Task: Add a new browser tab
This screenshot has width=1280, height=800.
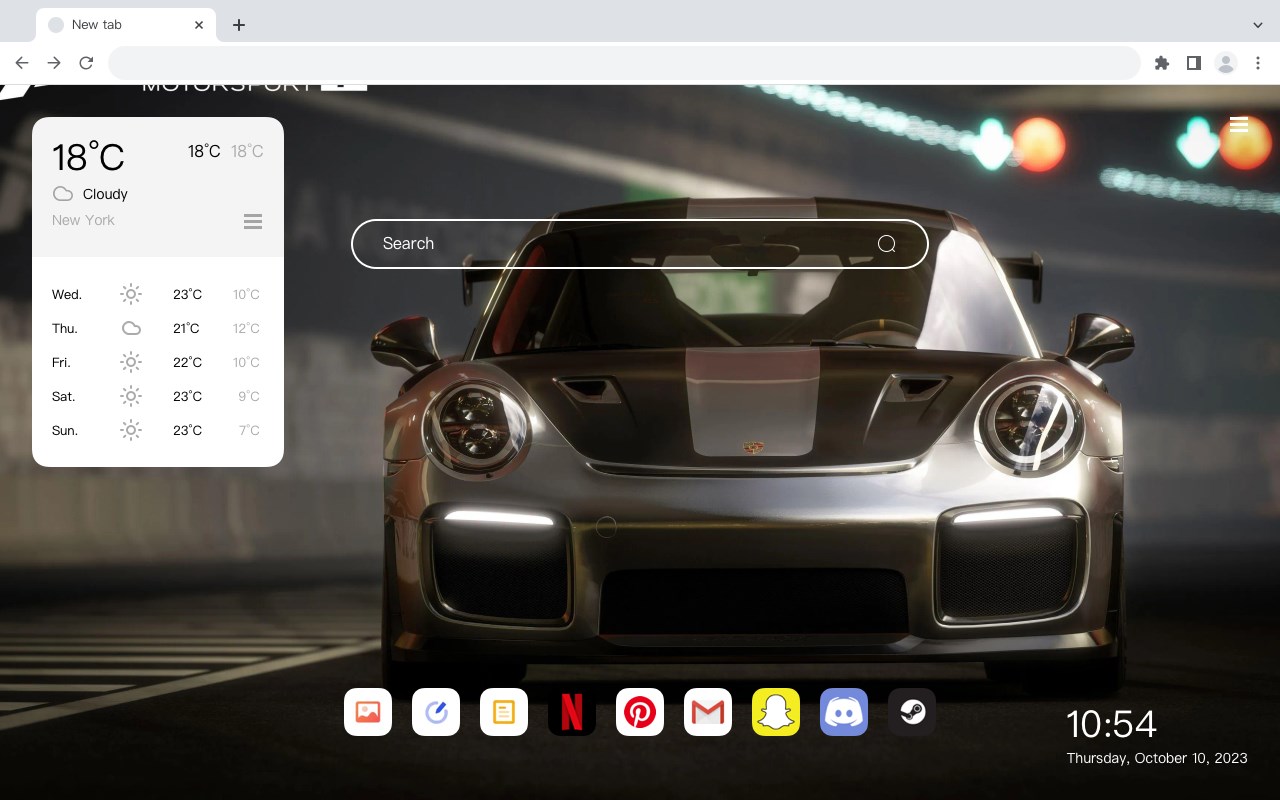Action: 239,25
